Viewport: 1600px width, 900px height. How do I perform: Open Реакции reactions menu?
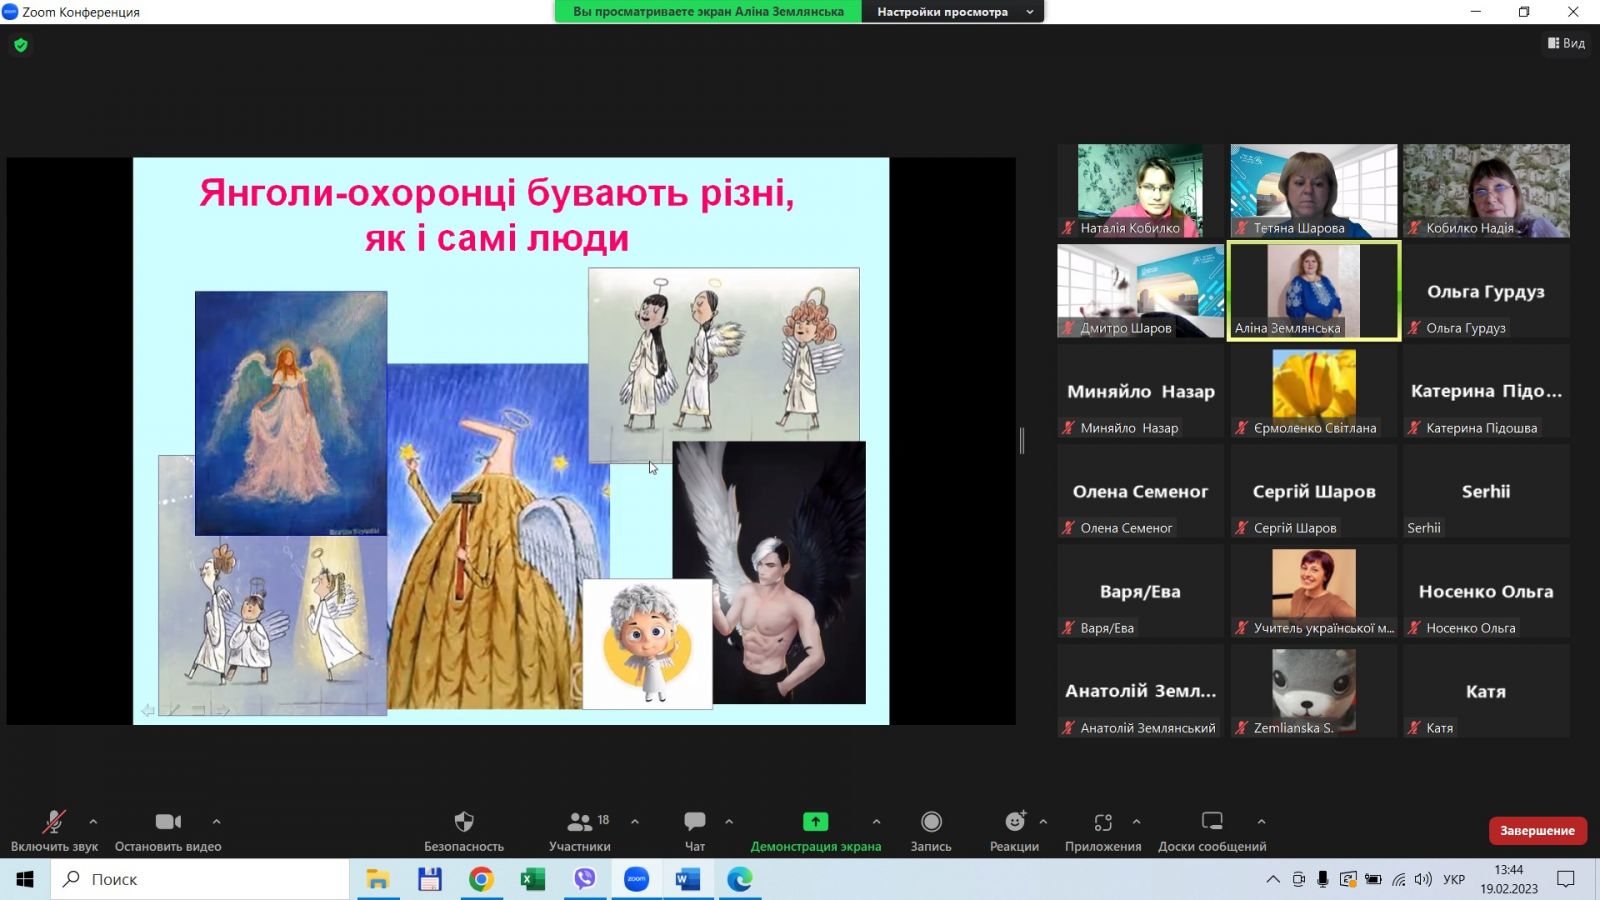[1014, 831]
